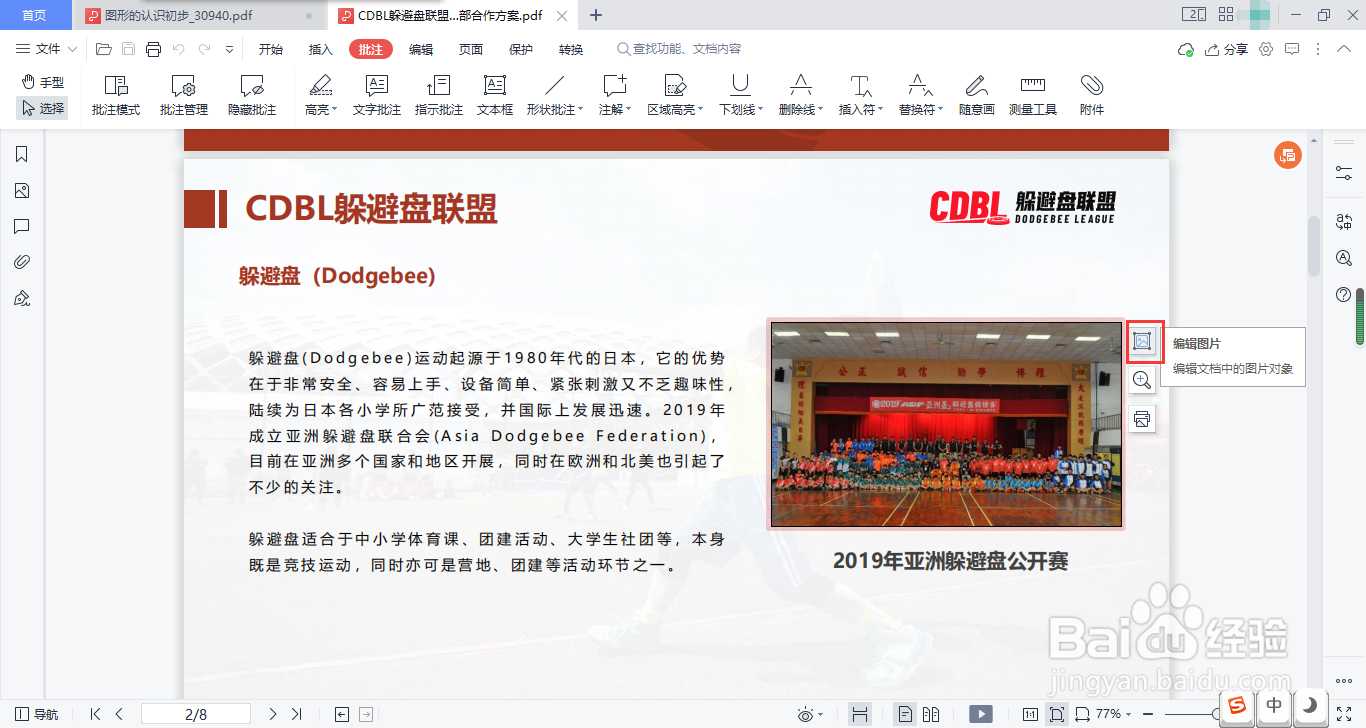Toggle fit page view in status bar

click(1056, 714)
